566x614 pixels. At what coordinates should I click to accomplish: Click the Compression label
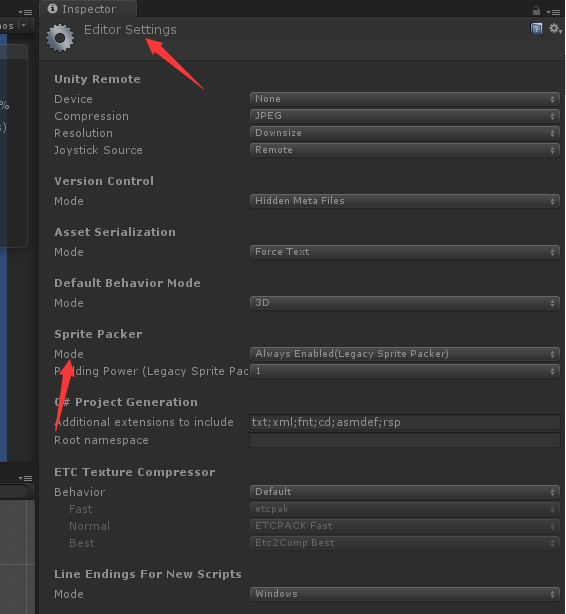(91, 116)
